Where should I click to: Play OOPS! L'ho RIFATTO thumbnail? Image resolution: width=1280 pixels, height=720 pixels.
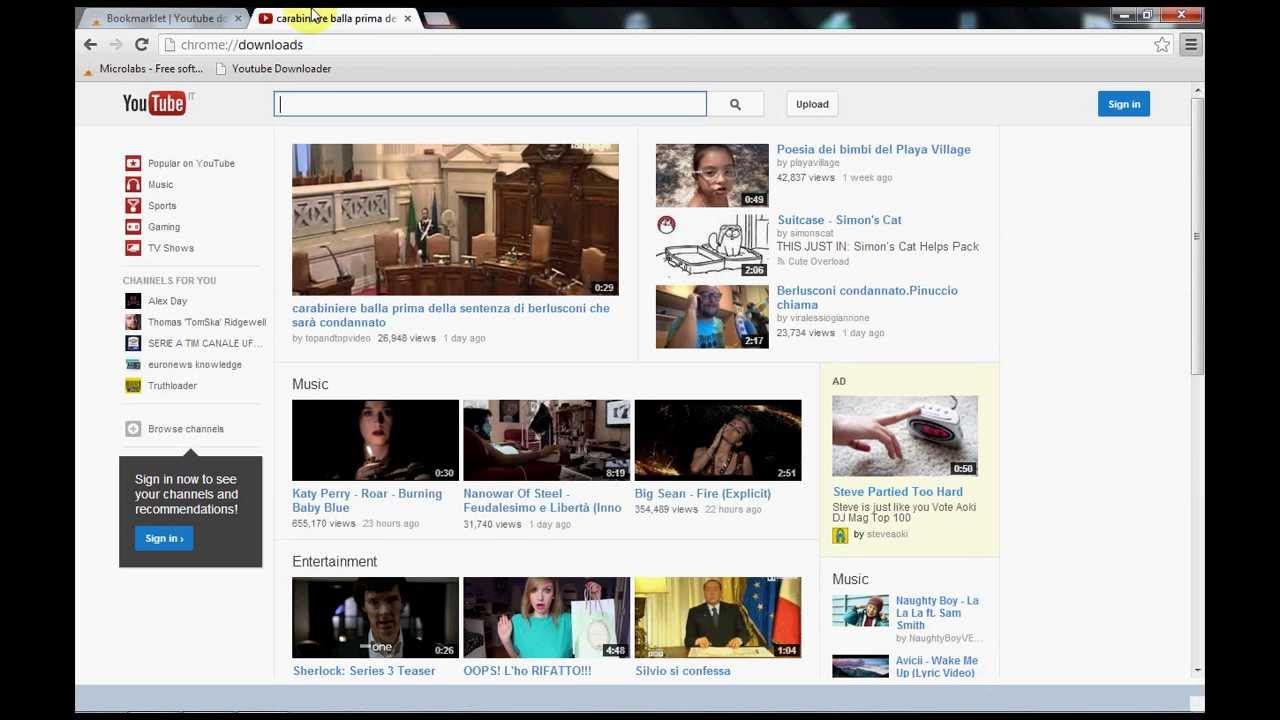pyautogui.click(x=546, y=617)
